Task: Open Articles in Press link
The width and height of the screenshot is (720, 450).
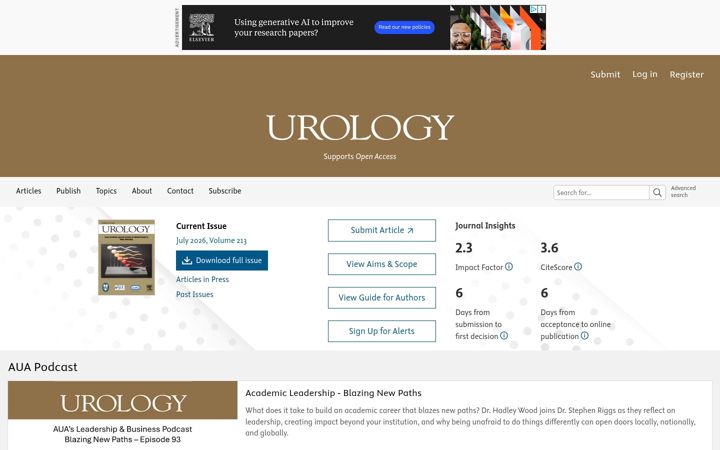Action: pyautogui.click(x=202, y=279)
